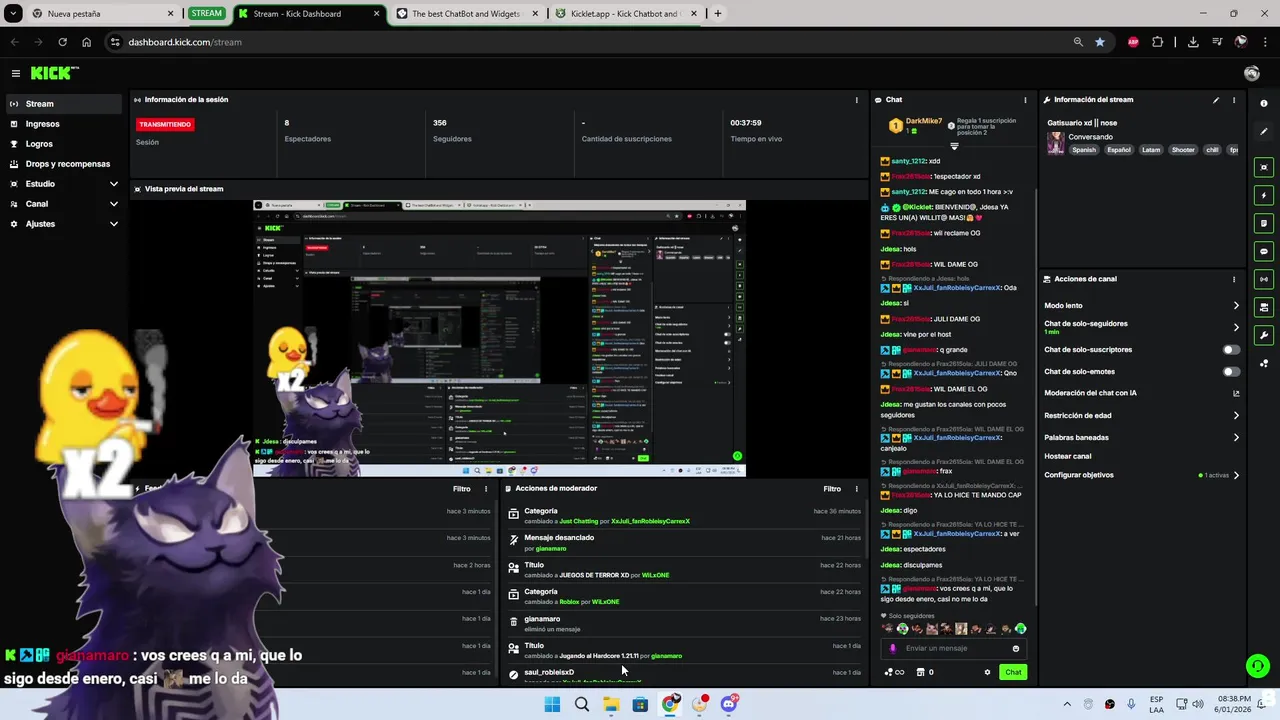Click the pencil edit icon in Información del stream header
The width and height of the screenshot is (1280, 720).
point(1216,100)
